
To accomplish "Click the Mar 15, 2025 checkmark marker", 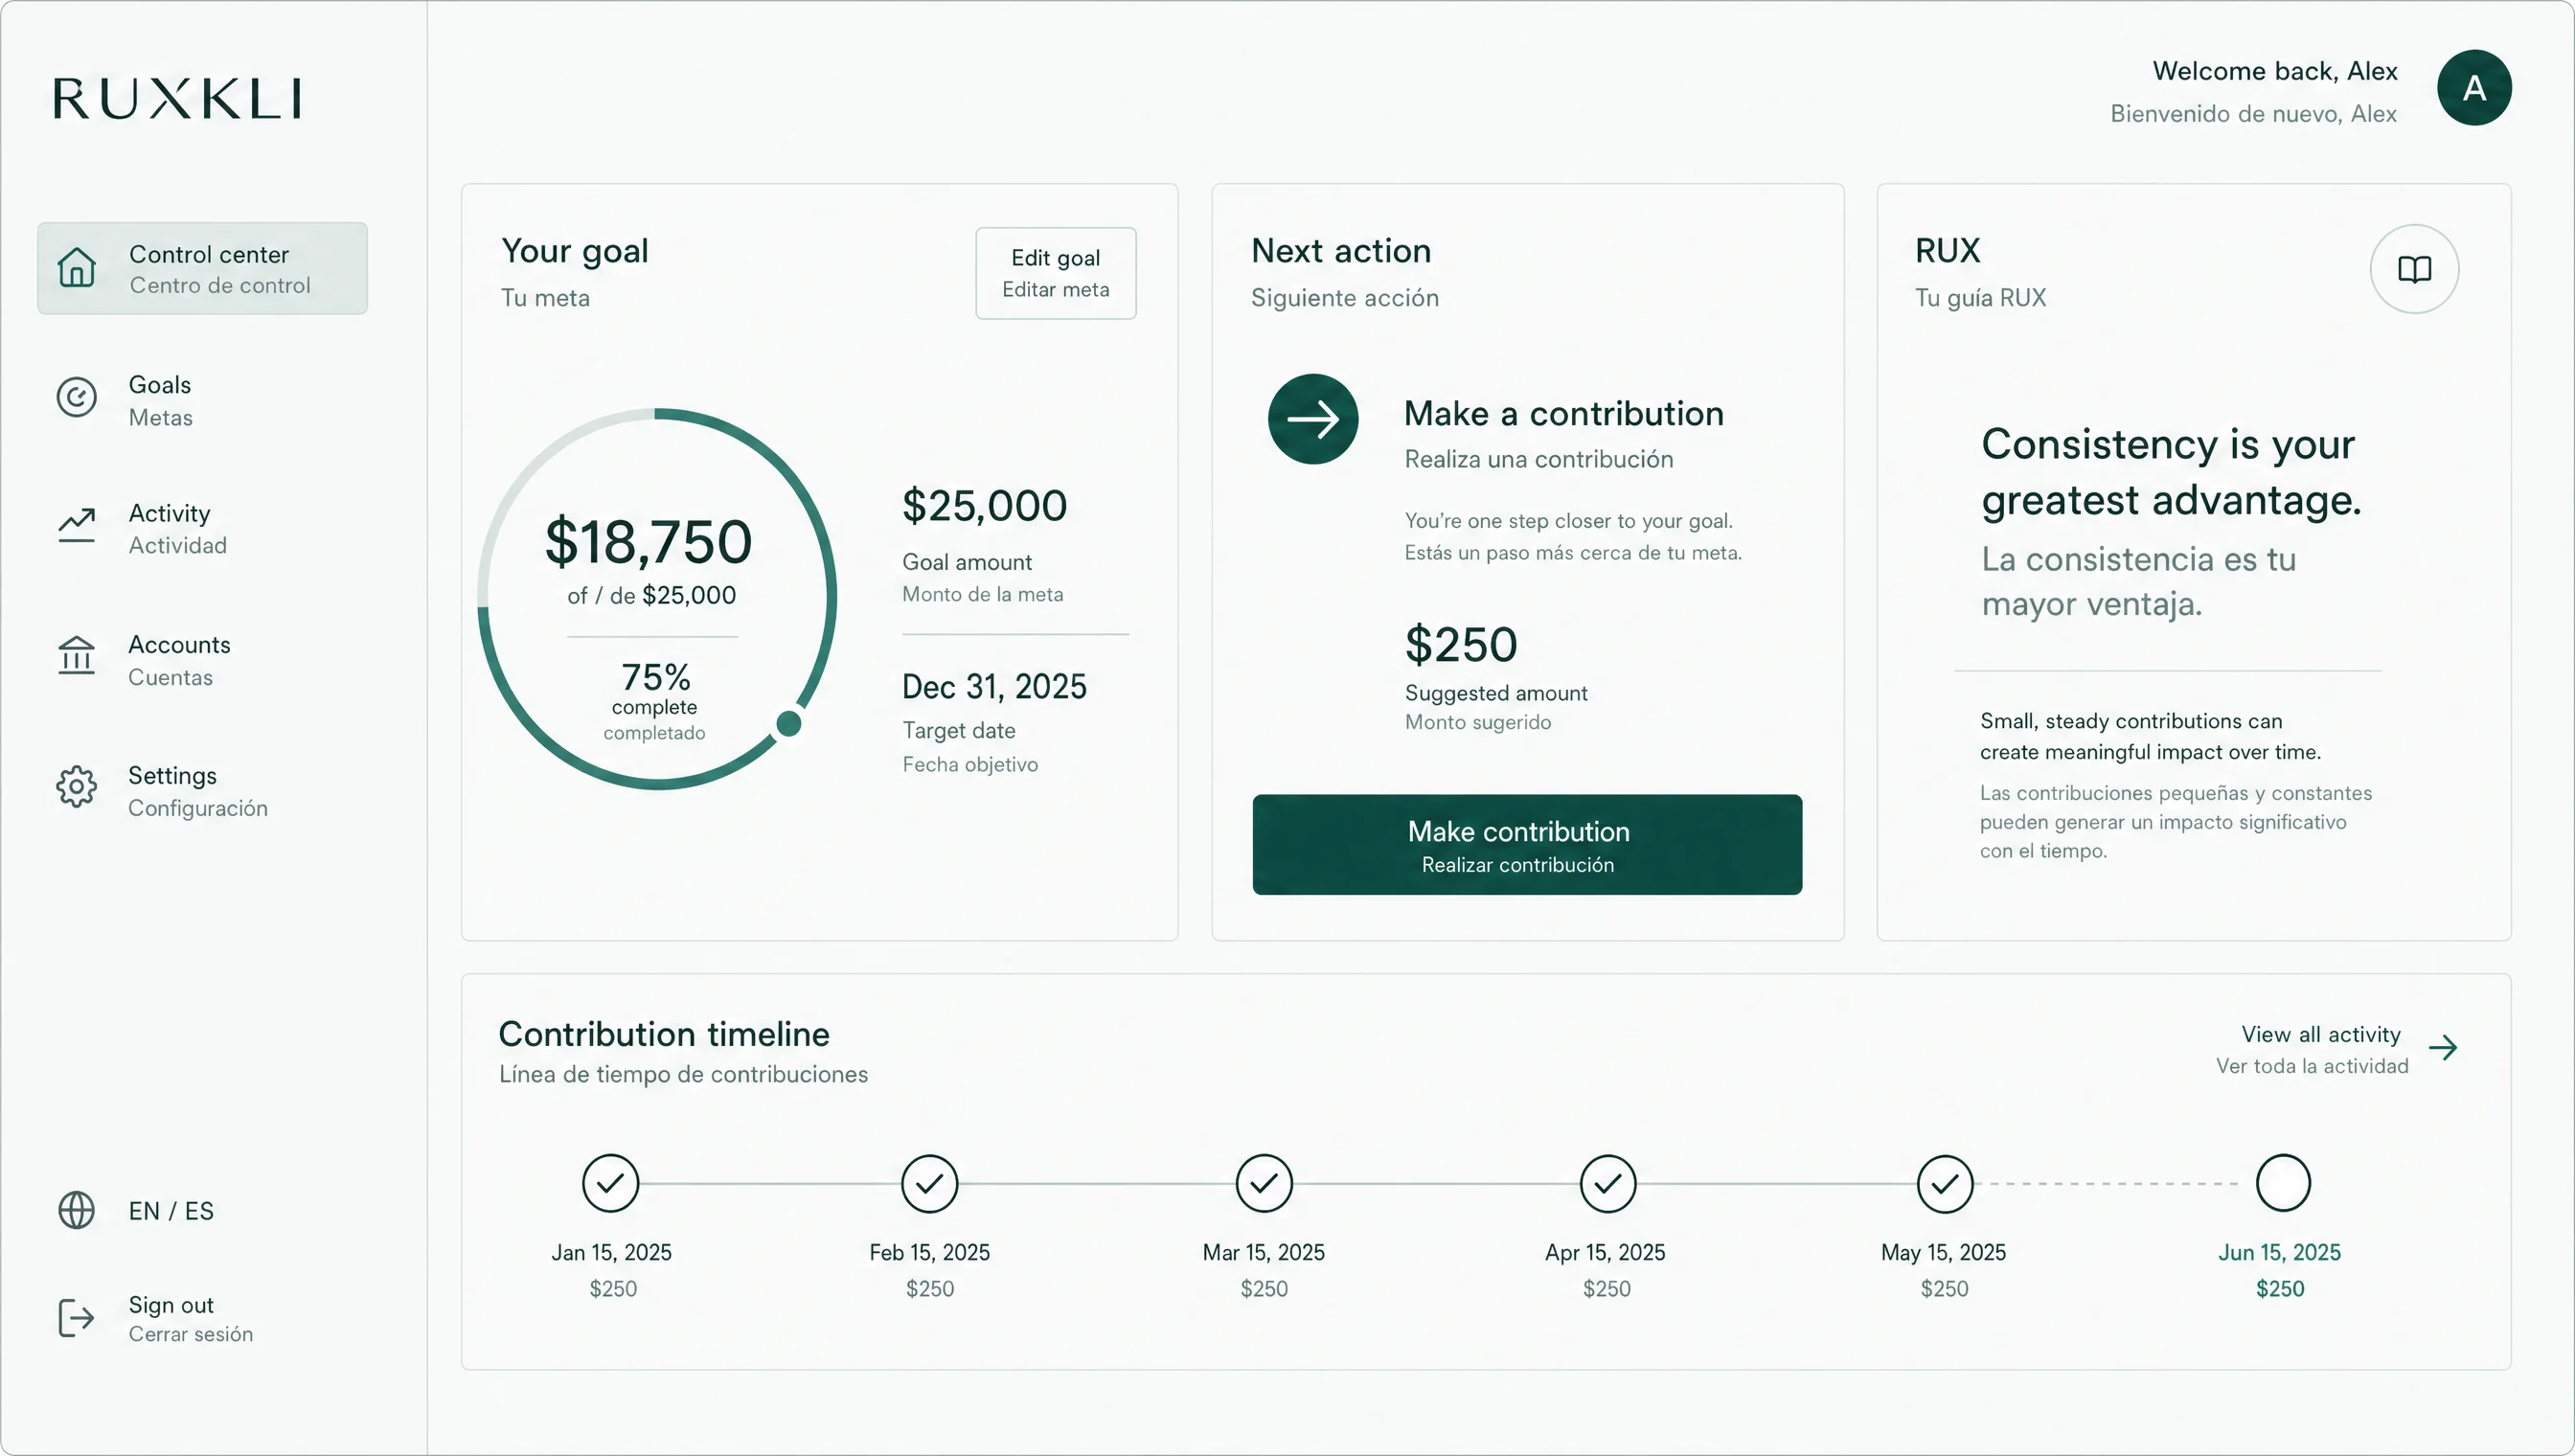I will (x=1264, y=1184).
